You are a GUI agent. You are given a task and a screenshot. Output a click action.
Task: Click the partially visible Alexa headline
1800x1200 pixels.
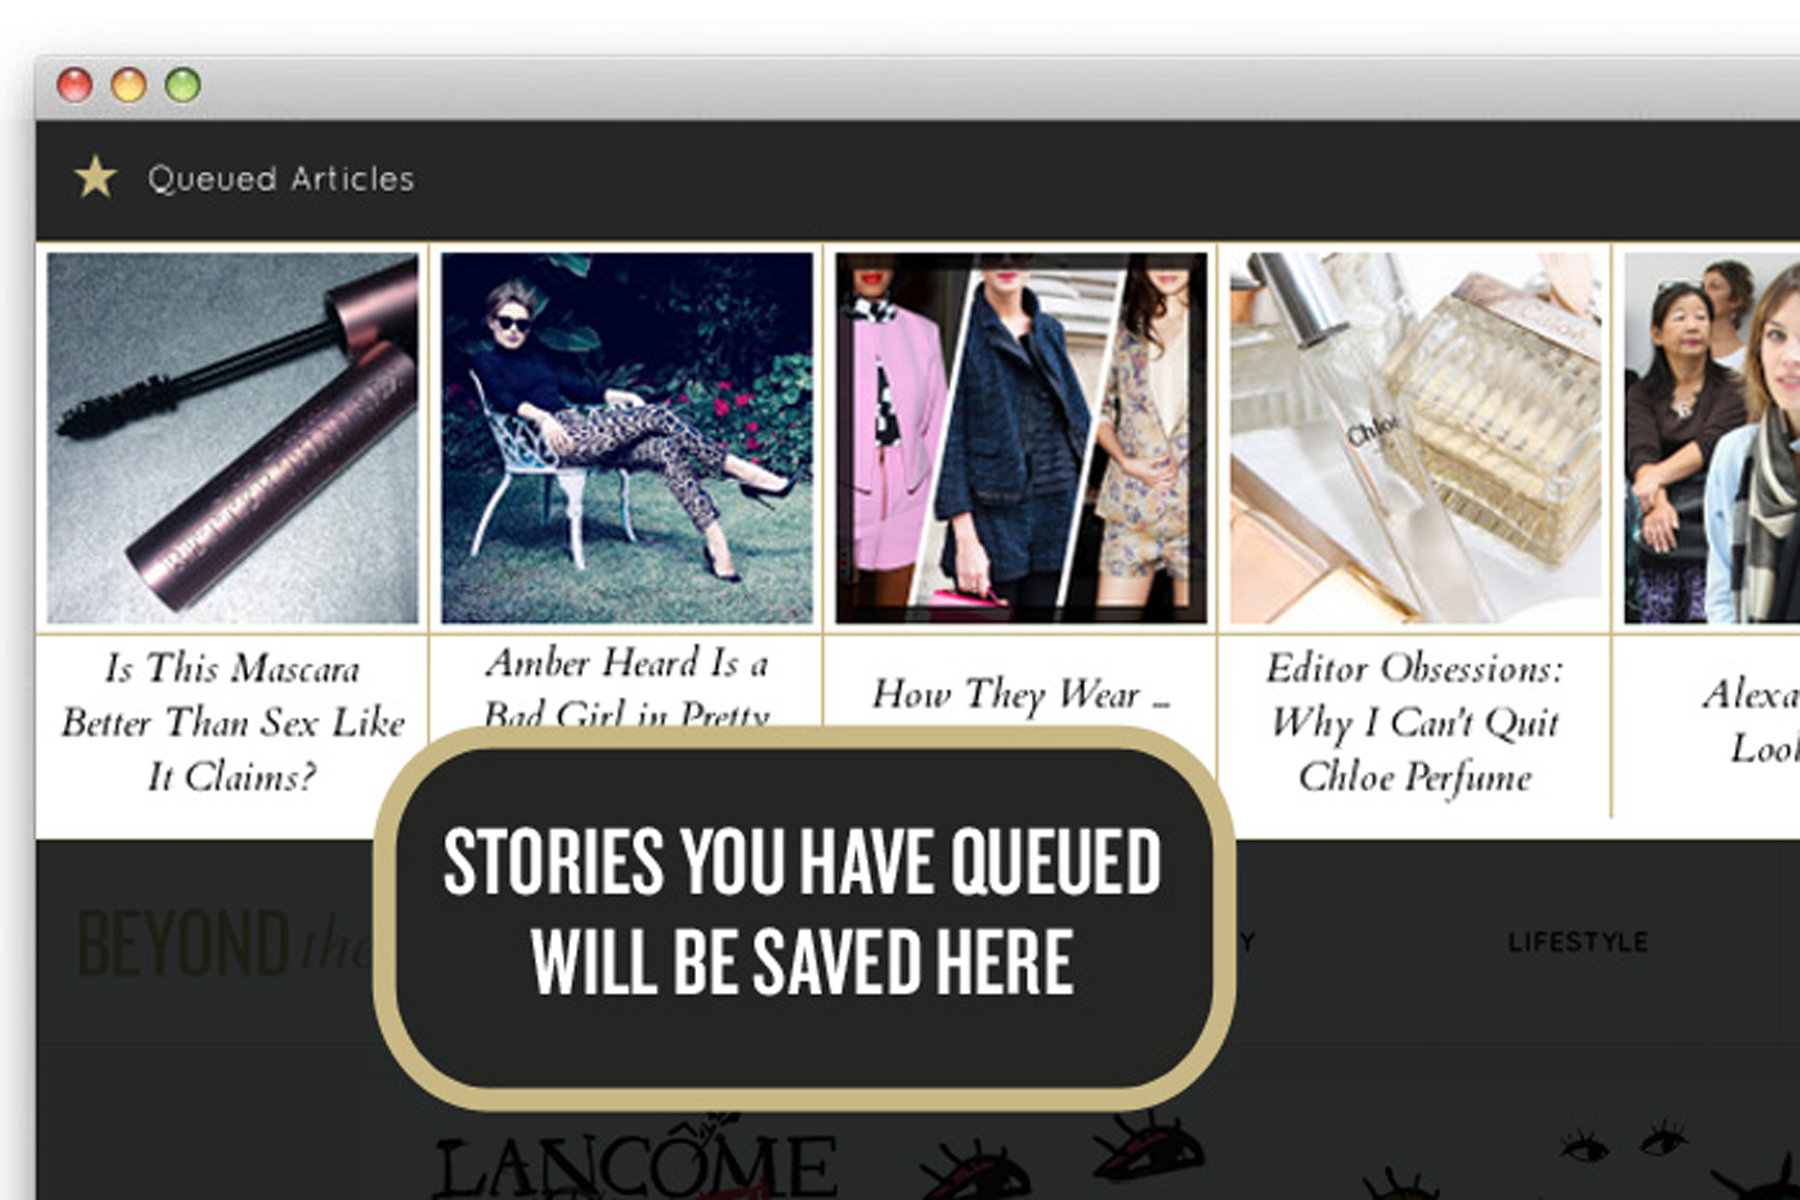[x=1750, y=720]
